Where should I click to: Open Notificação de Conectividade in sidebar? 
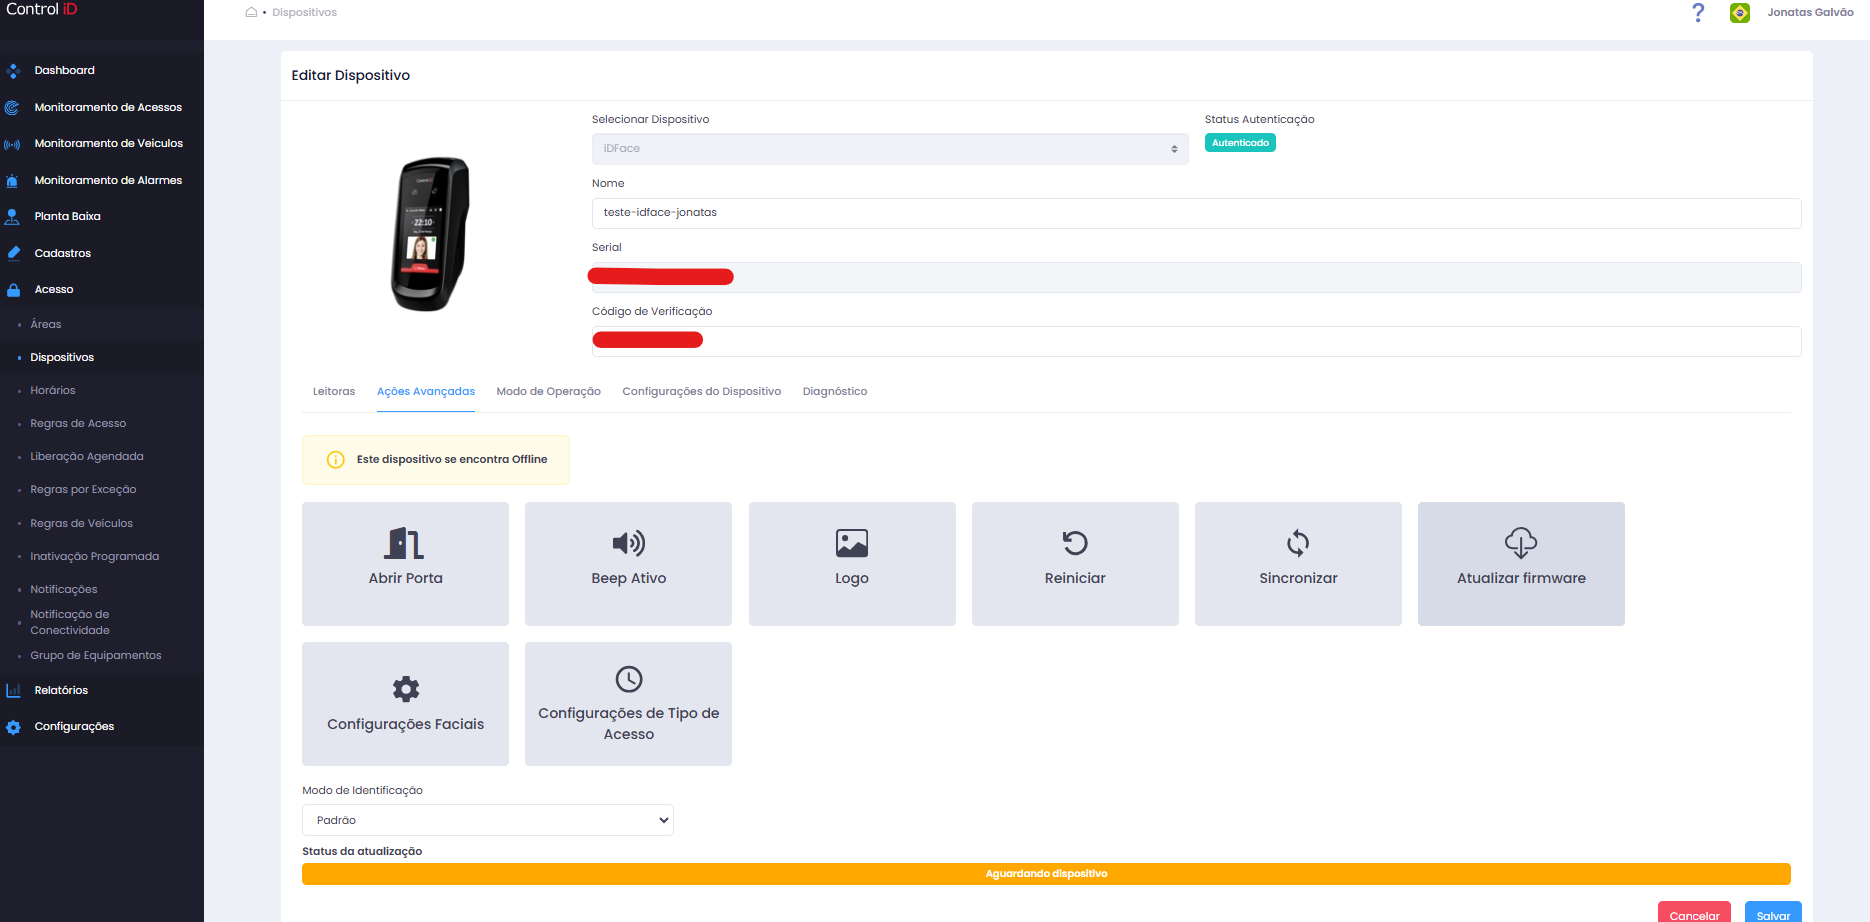pos(70,623)
